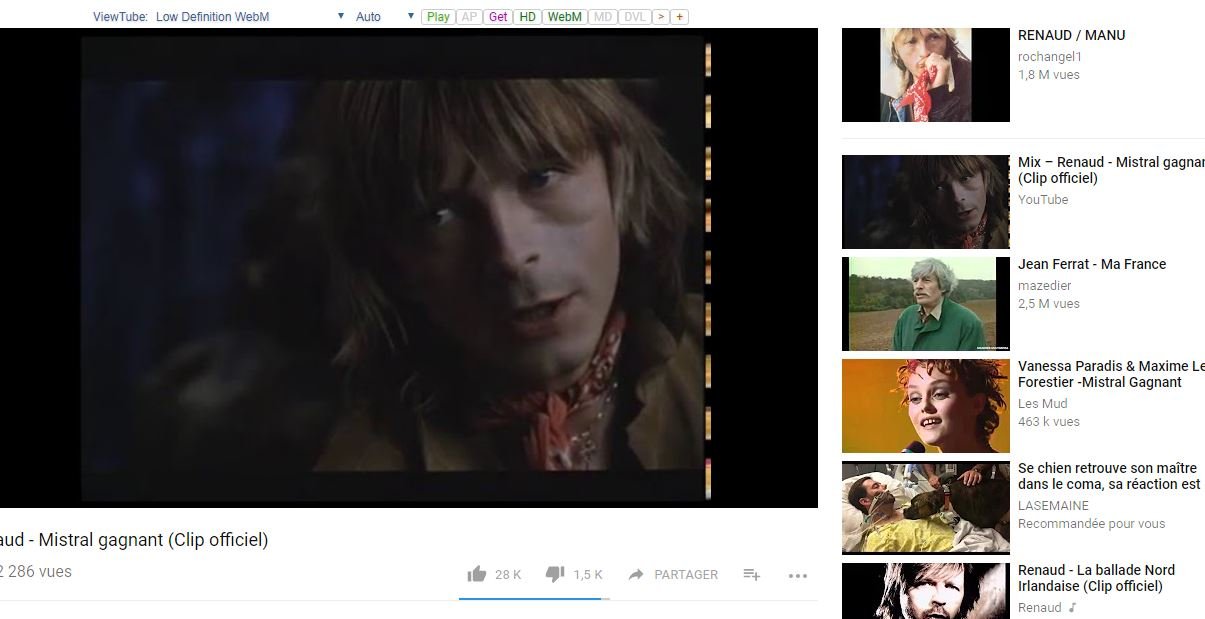1205x619 pixels.
Task: Click the Recommandée pour vous label
Action: 1091,524
